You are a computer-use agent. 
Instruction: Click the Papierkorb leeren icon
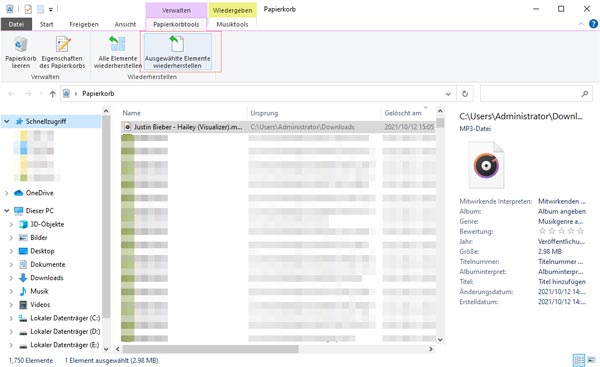[21, 44]
